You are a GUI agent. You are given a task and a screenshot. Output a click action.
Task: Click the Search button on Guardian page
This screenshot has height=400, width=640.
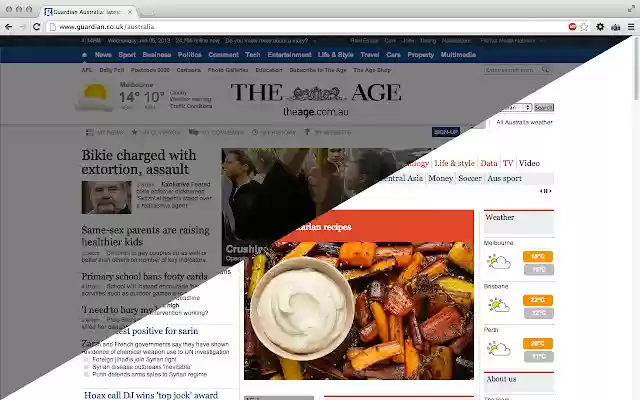tap(544, 107)
